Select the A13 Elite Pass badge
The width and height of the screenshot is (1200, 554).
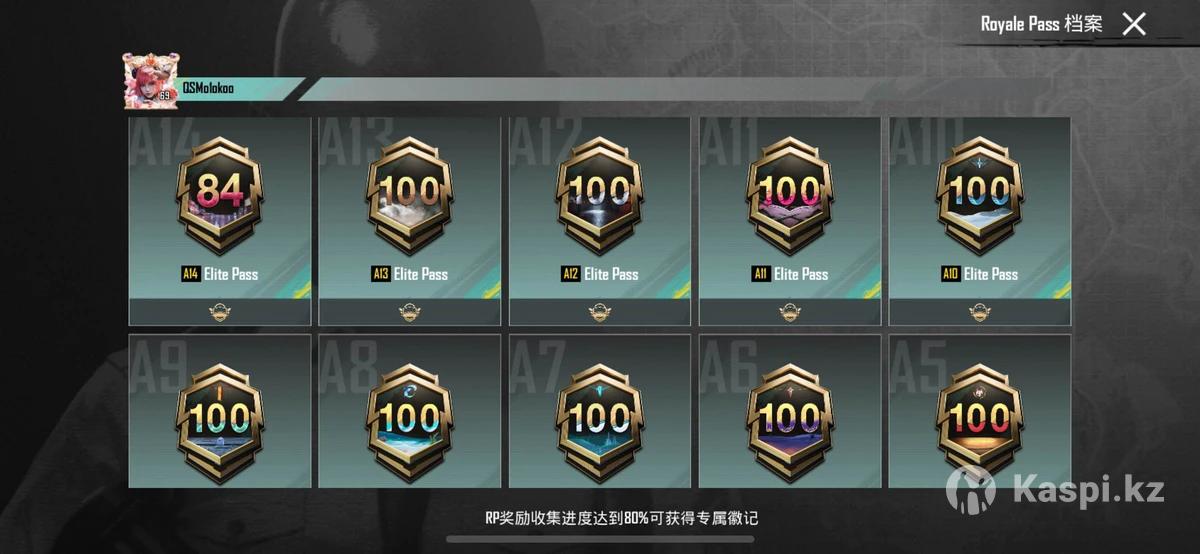pos(410,198)
